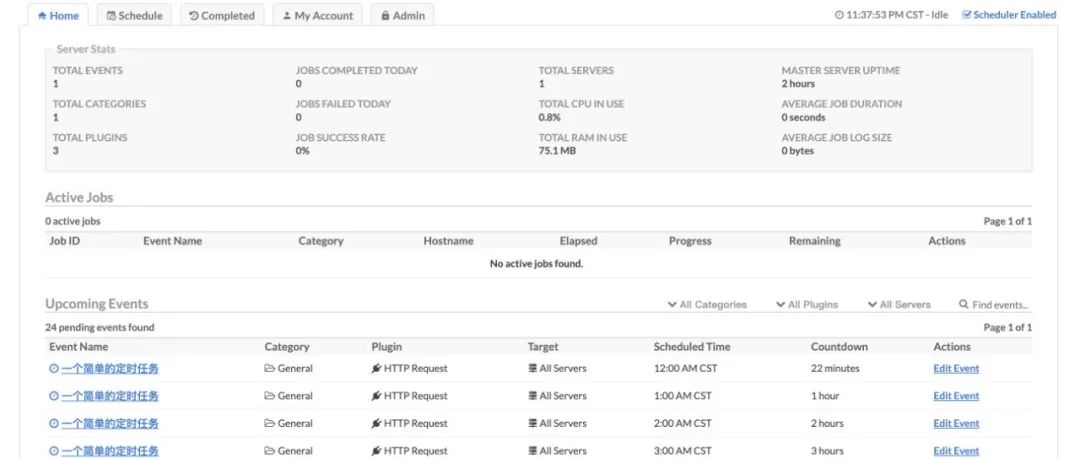Click the clock icon beside 11:37:53 PM
The height and width of the screenshot is (459, 1080).
839,14
